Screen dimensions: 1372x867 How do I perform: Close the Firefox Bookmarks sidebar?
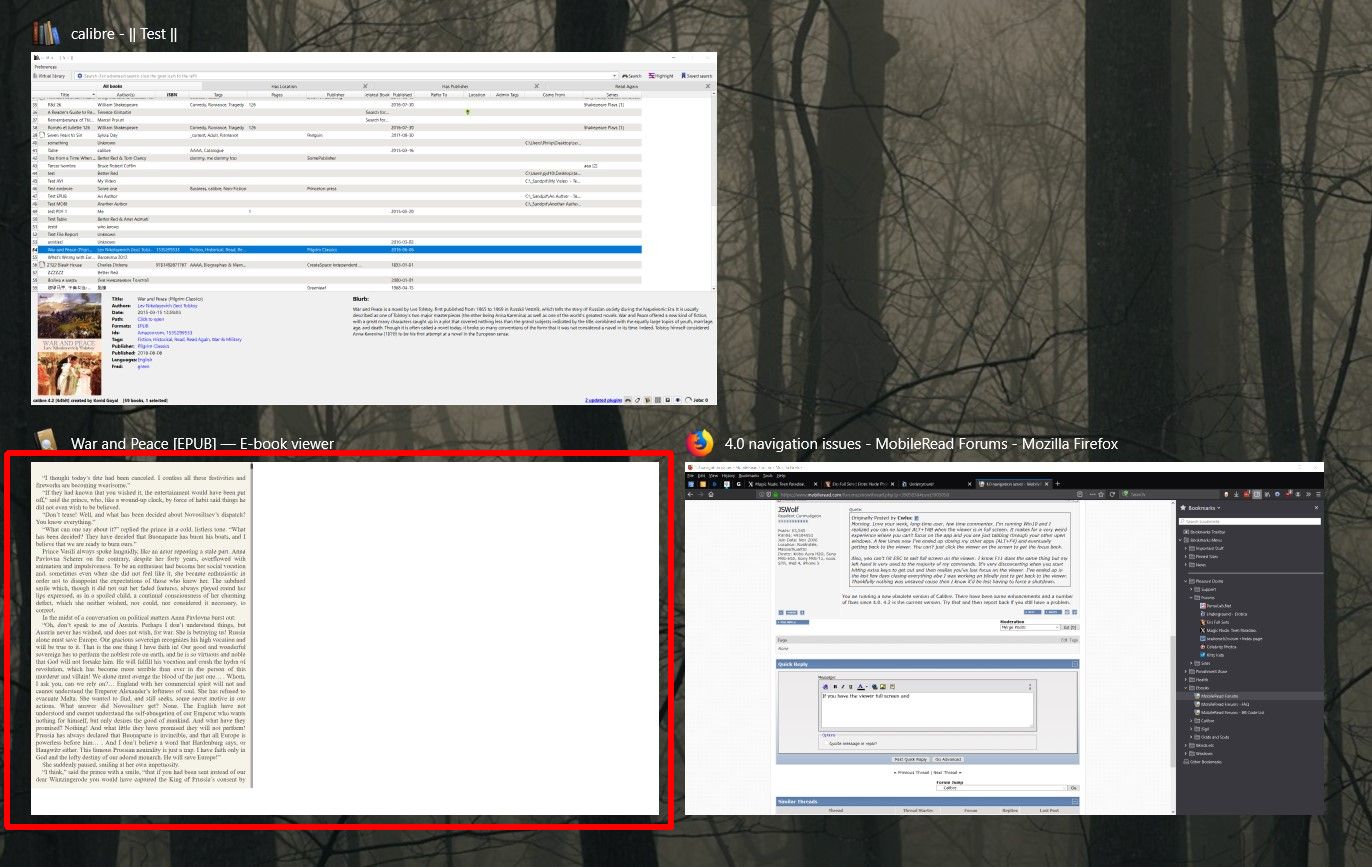(x=1316, y=508)
